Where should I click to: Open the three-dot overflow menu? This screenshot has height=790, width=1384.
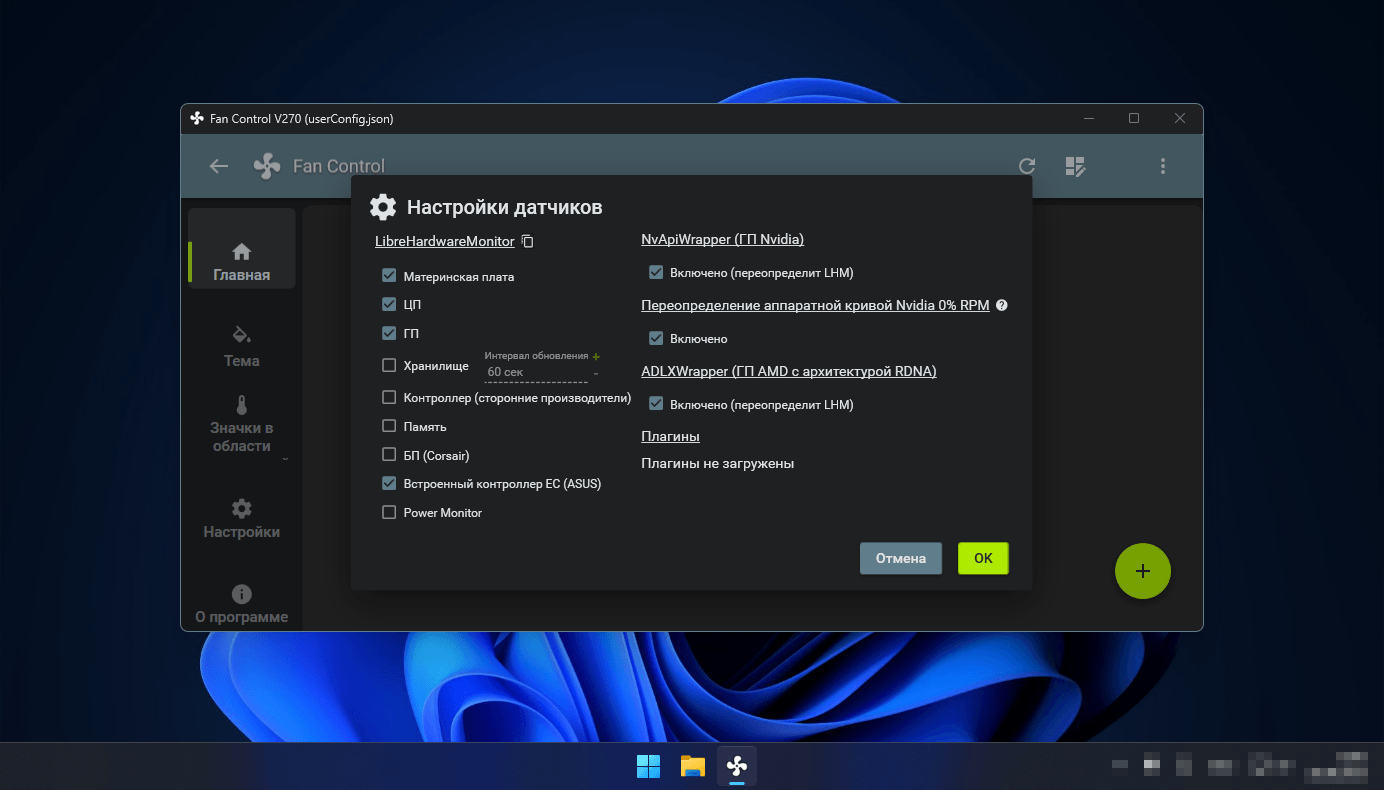click(x=1163, y=166)
